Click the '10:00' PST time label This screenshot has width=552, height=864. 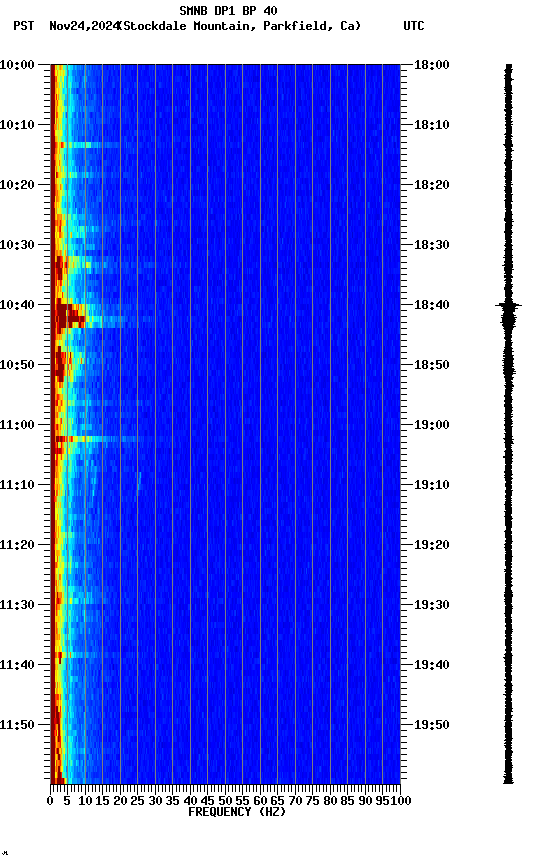(17, 65)
